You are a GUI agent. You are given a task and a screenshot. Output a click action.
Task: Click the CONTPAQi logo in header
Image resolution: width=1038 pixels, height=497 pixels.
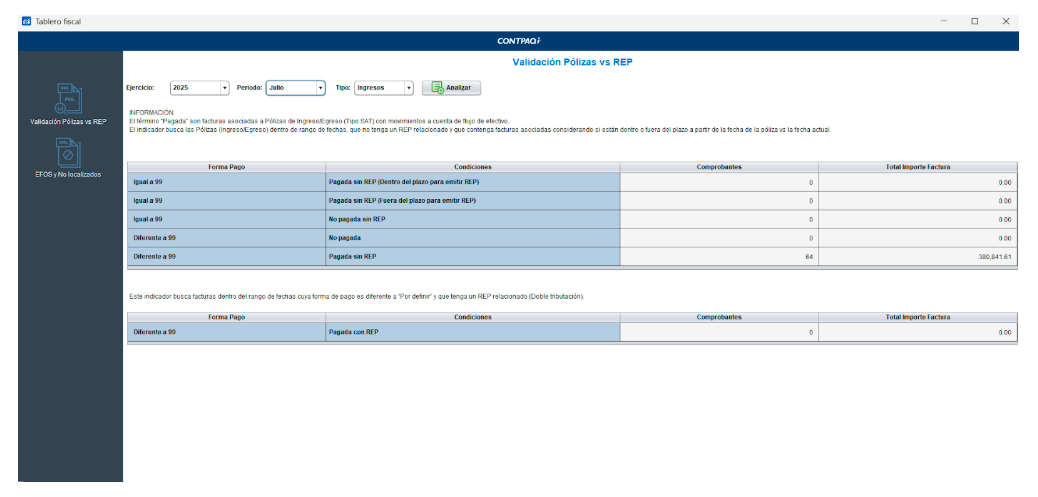(520, 41)
